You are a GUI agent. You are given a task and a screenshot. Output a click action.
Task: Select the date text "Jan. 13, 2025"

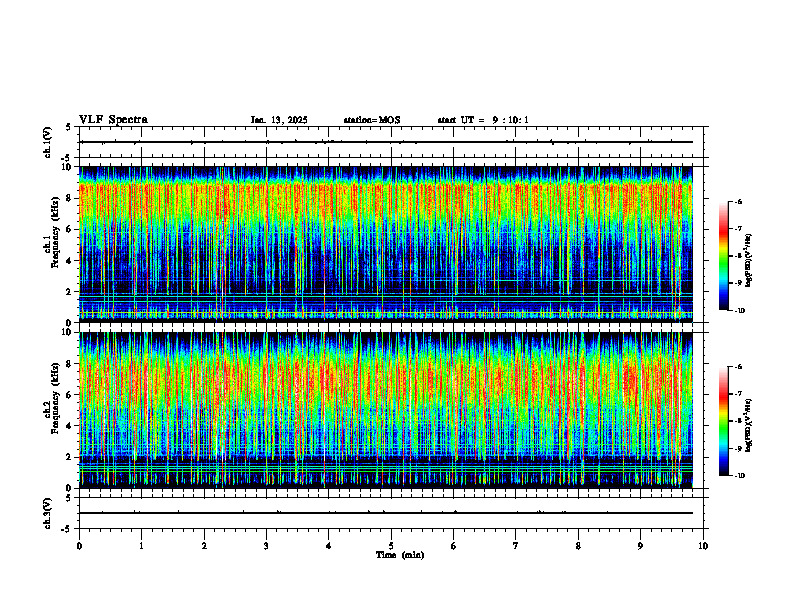point(279,120)
